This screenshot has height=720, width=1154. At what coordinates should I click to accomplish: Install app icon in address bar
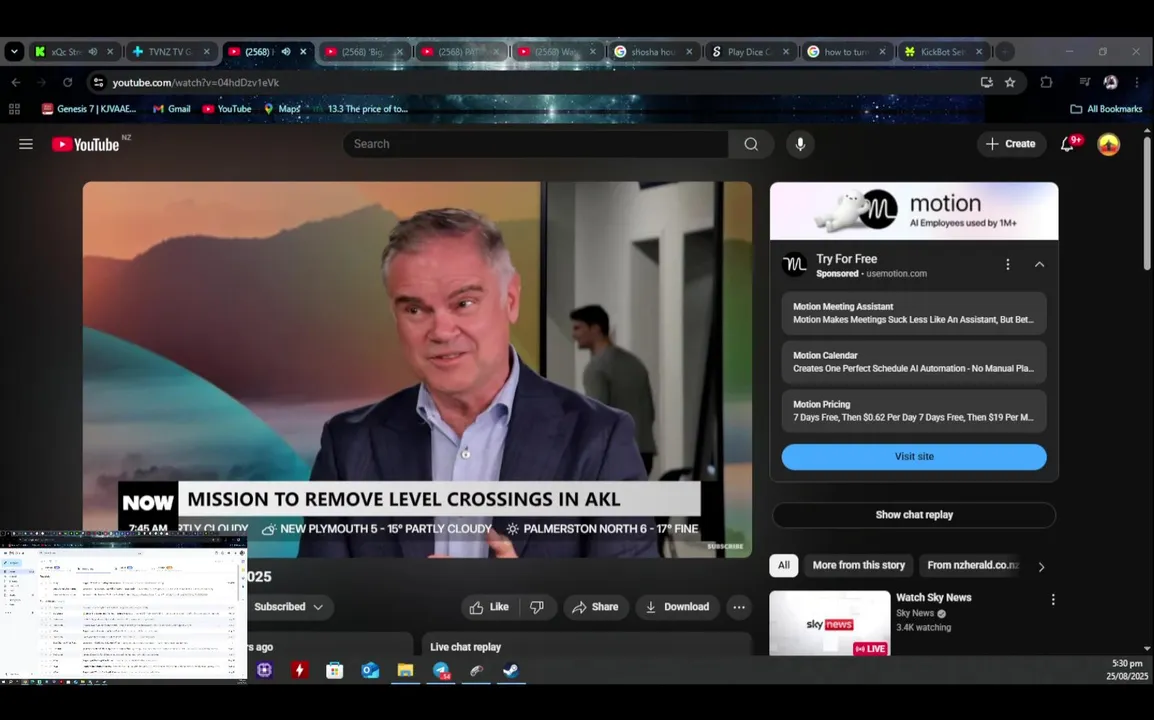click(986, 82)
